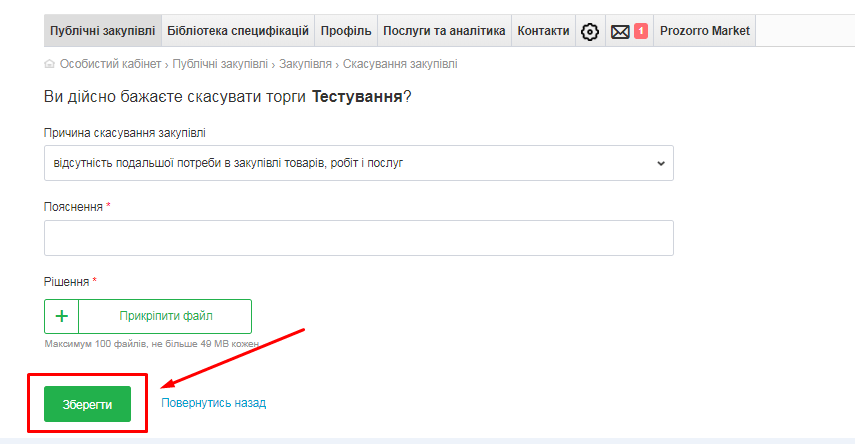Open messages via the envelope icon

coord(620,31)
